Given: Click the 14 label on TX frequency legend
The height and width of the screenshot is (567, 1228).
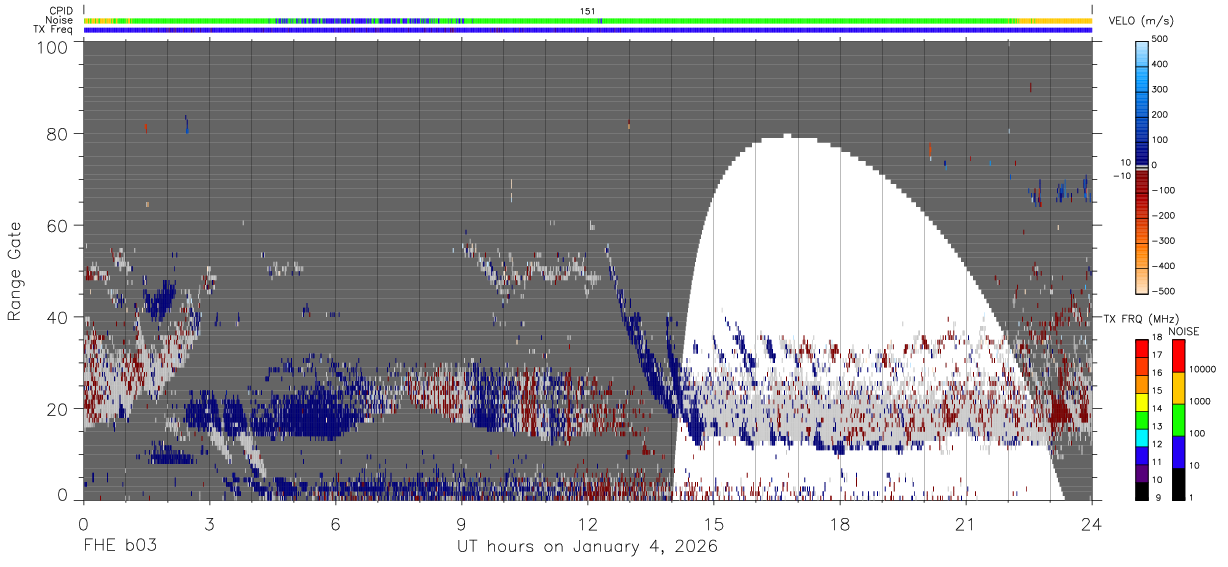Looking at the screenshot, I should 1156,409.
